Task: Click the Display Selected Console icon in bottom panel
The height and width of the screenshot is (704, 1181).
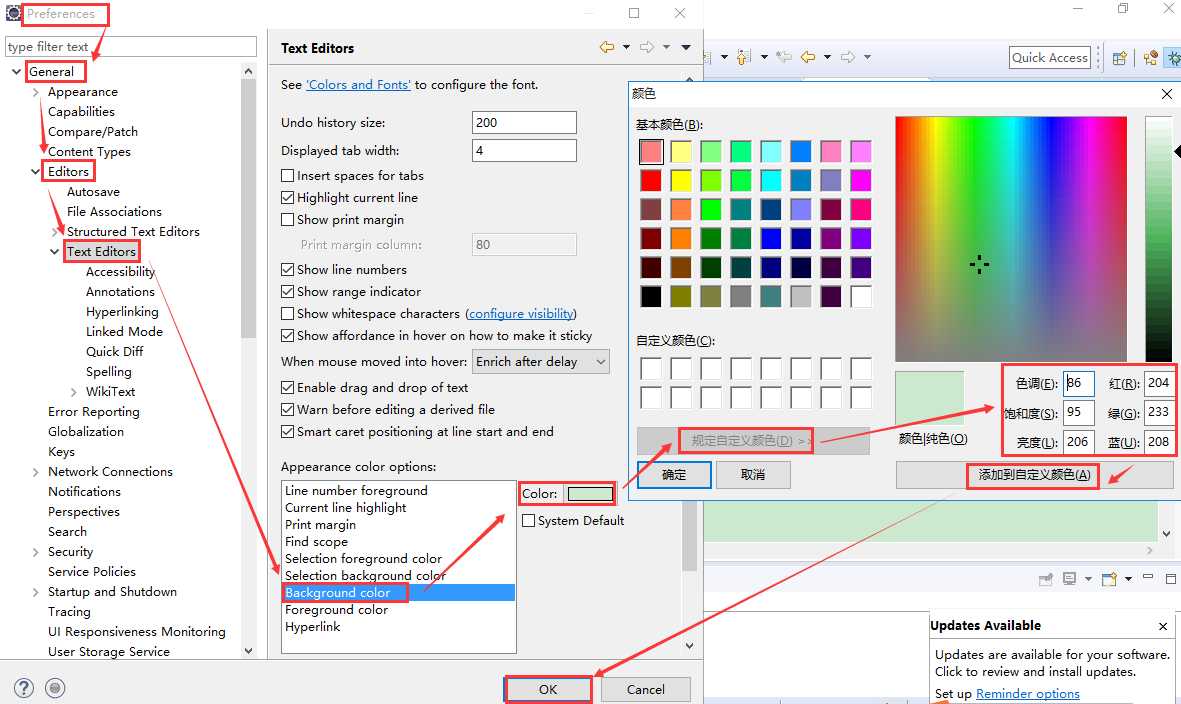Action: (1070, 578)
